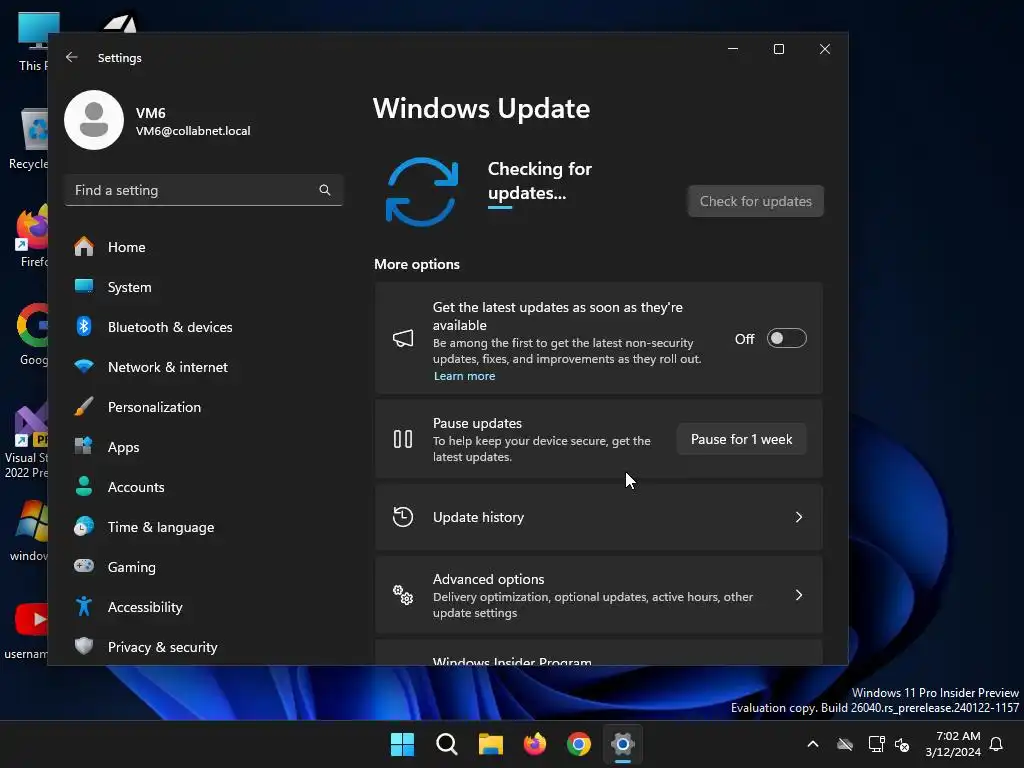
Task: Click Pause for 1 week button
Action: point(741,439)
